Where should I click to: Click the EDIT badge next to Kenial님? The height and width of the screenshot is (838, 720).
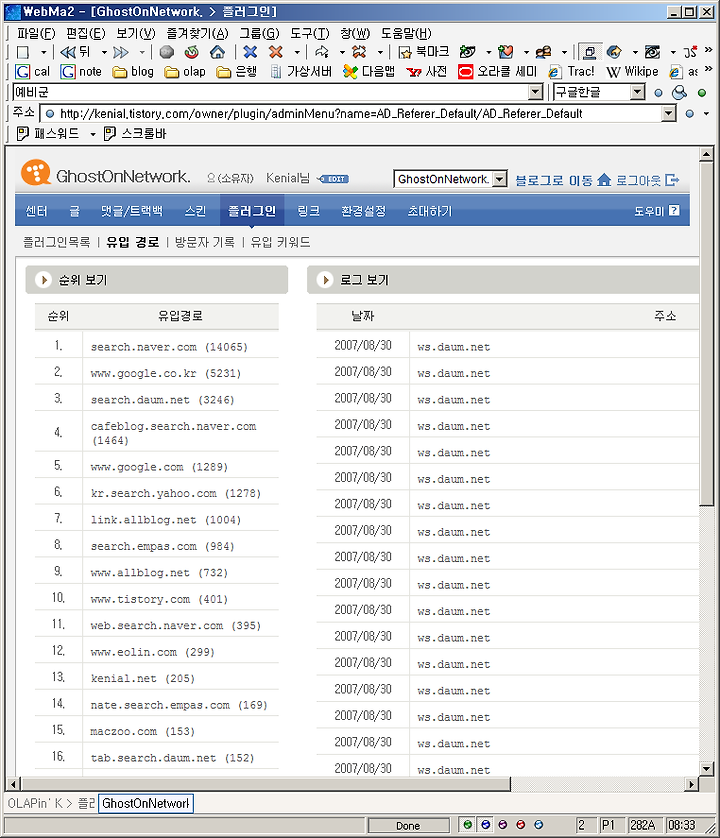333,179
